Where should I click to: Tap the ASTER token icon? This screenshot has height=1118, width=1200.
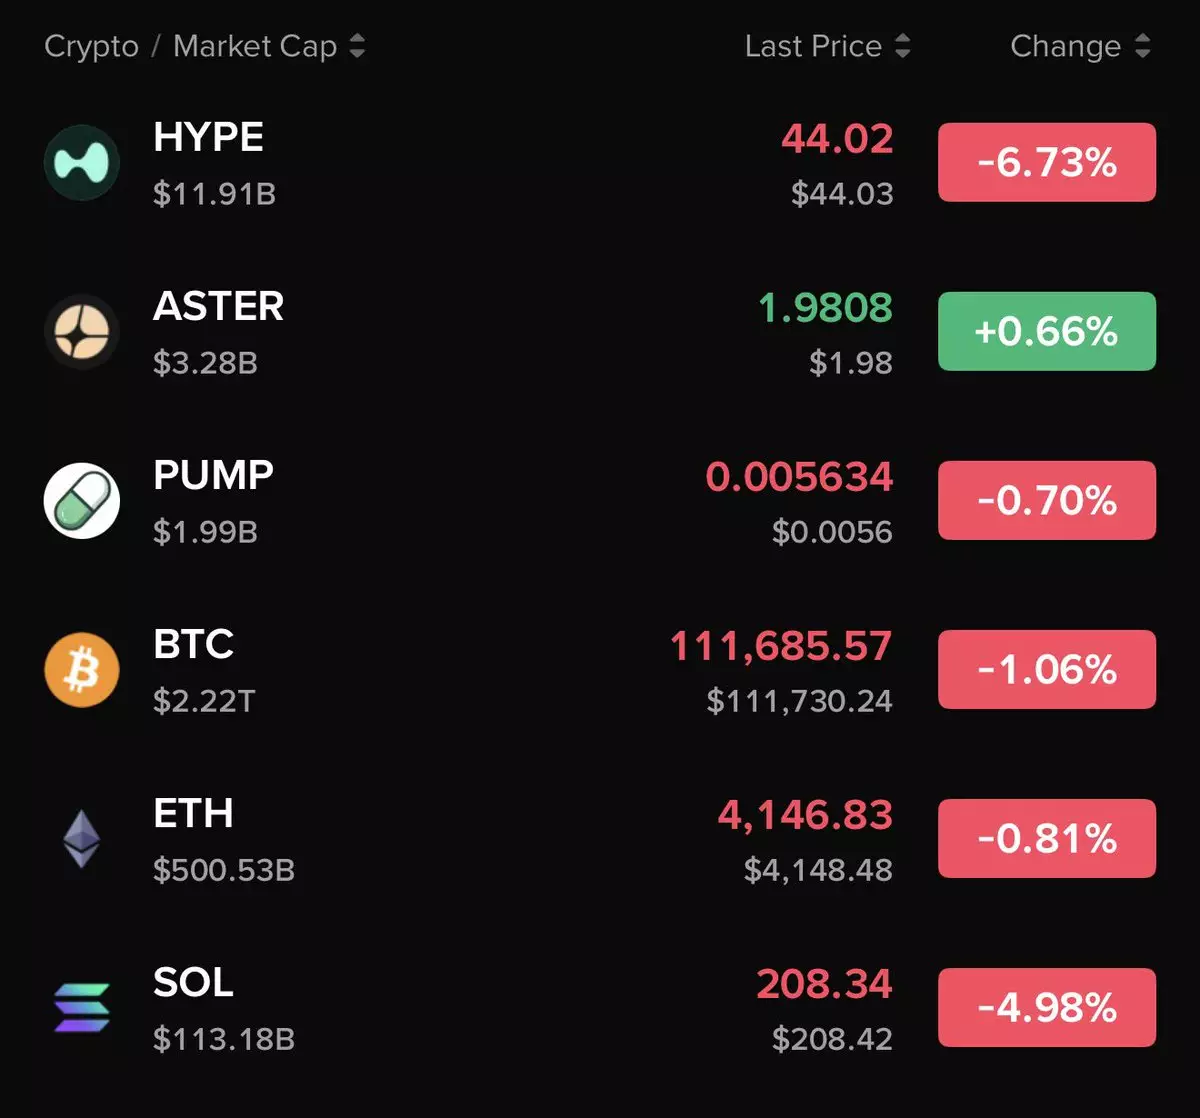(x=82, y=331)
